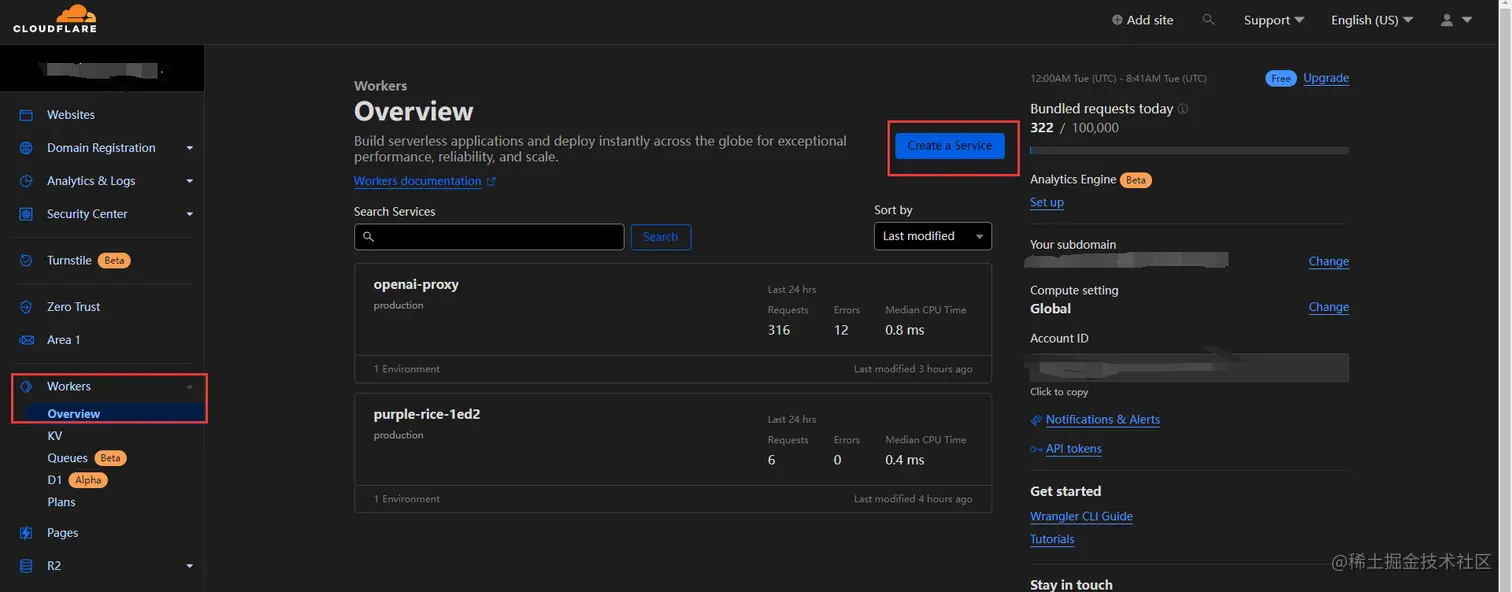Open the Zero Trust sidebar item
The width and height of the screenshot is (1512, 592).
pos(73,307)
